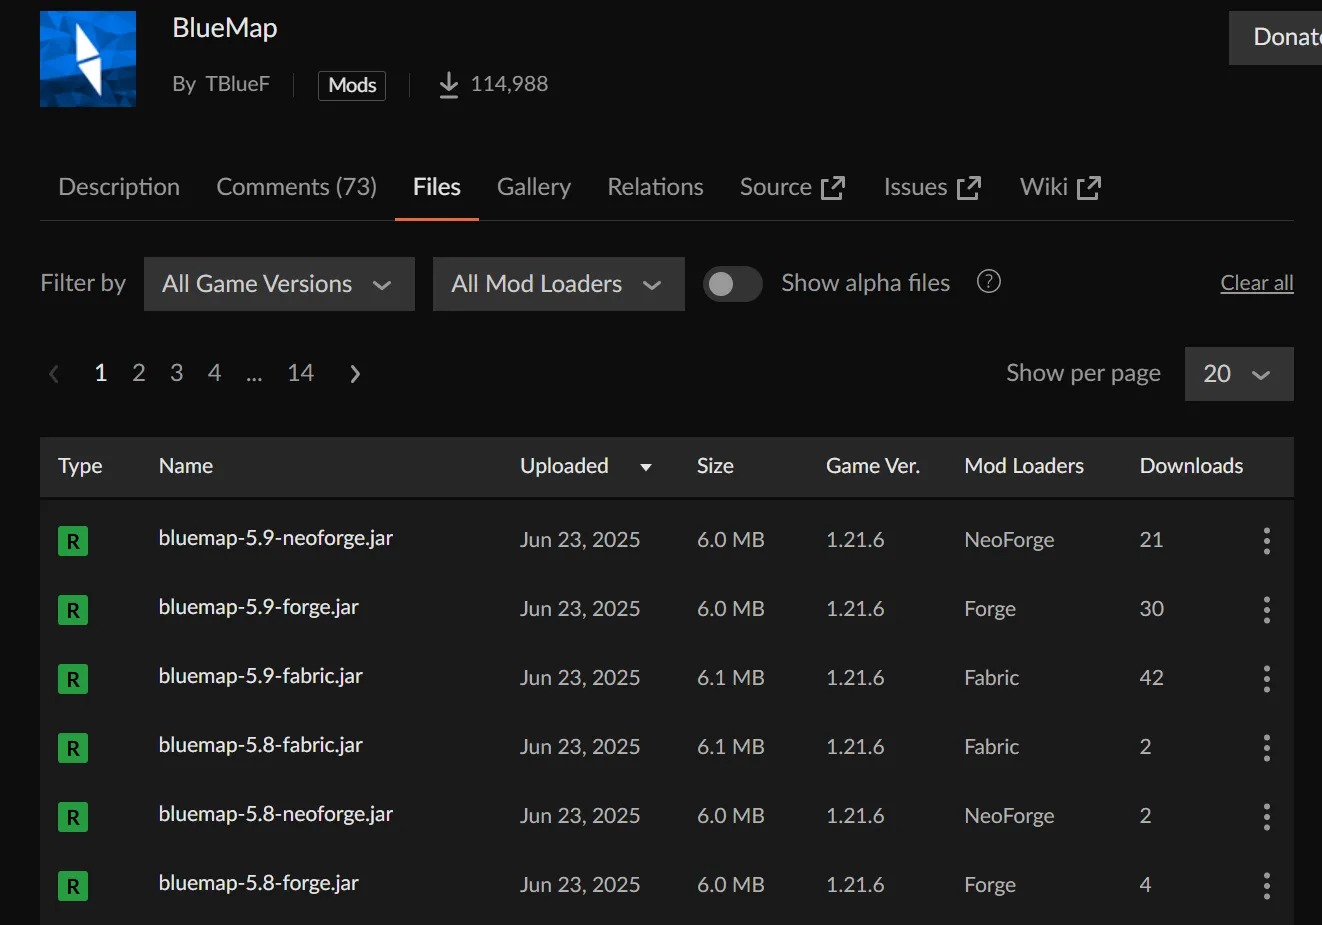1322x925 pixels.
Task: Expand All Game Versions filter dropdown
Action: pos(279,284)
